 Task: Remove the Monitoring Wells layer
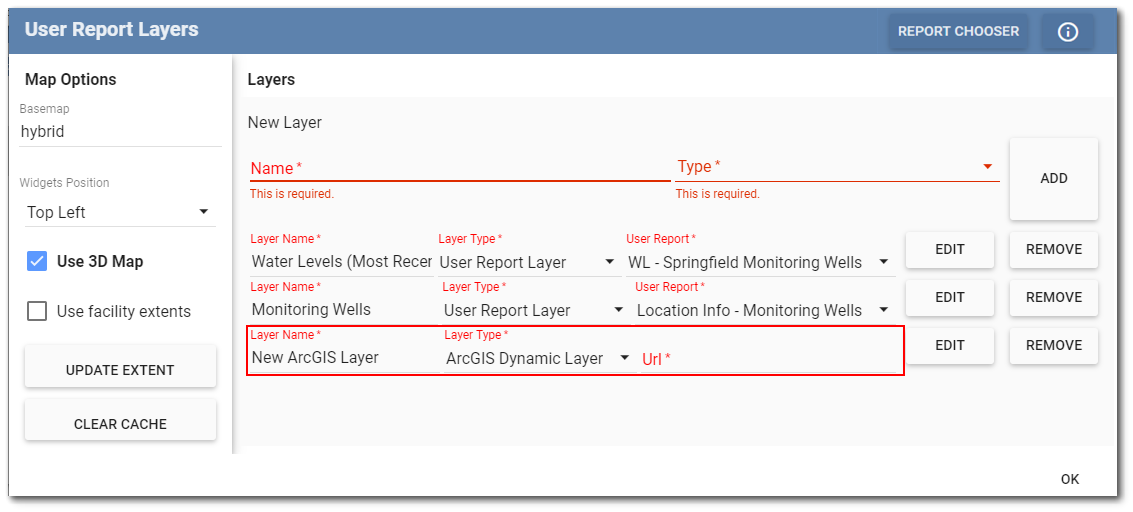(1053, 298)
